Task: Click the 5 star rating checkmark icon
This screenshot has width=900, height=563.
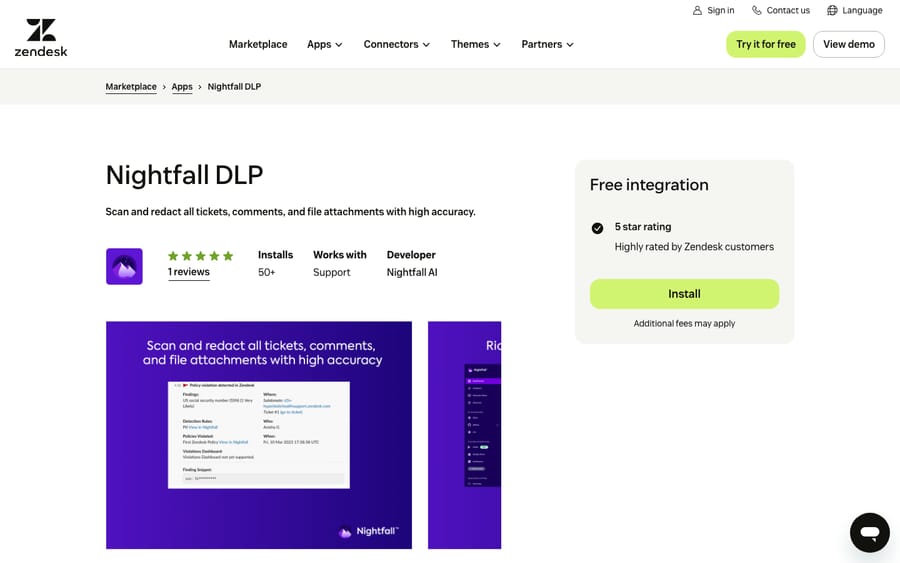Action: pos(597,228)
